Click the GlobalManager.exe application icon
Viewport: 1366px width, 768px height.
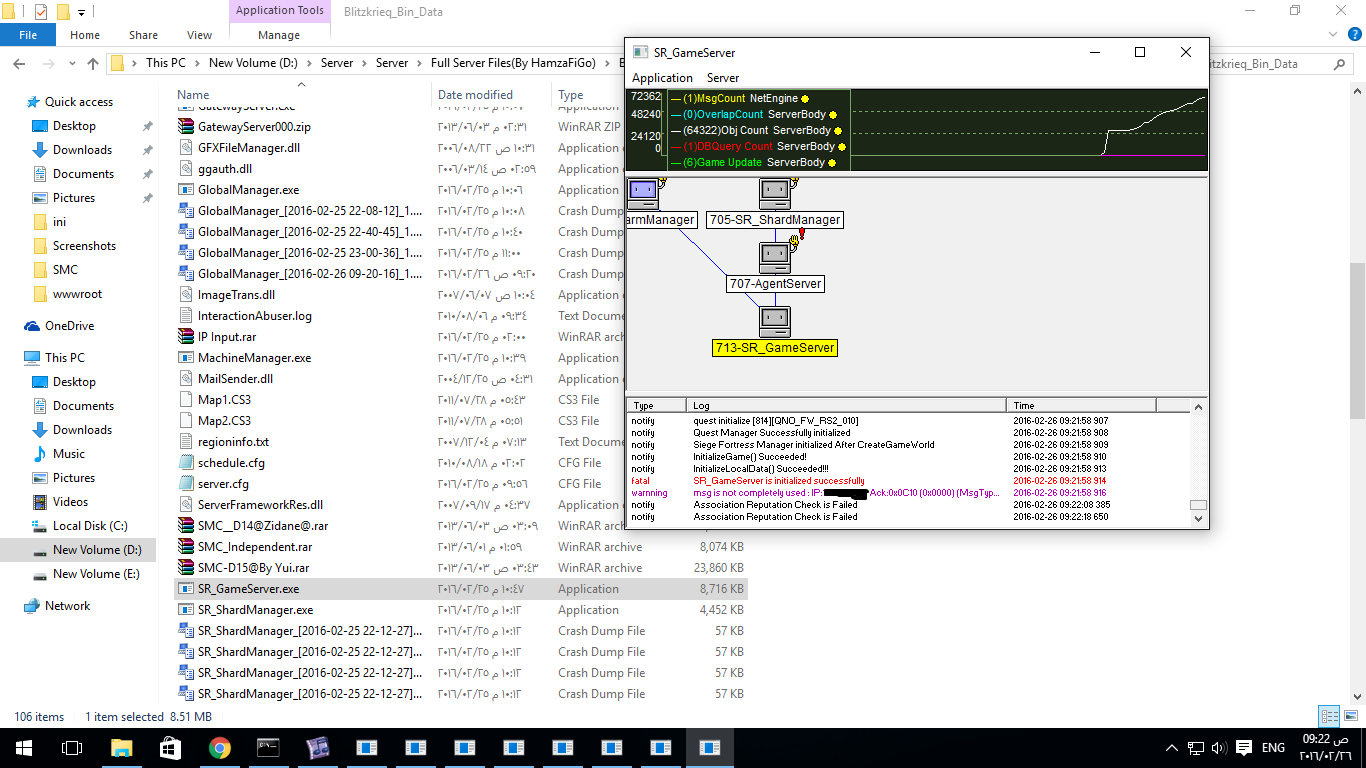pyautogui.click(x=186, y=190)
